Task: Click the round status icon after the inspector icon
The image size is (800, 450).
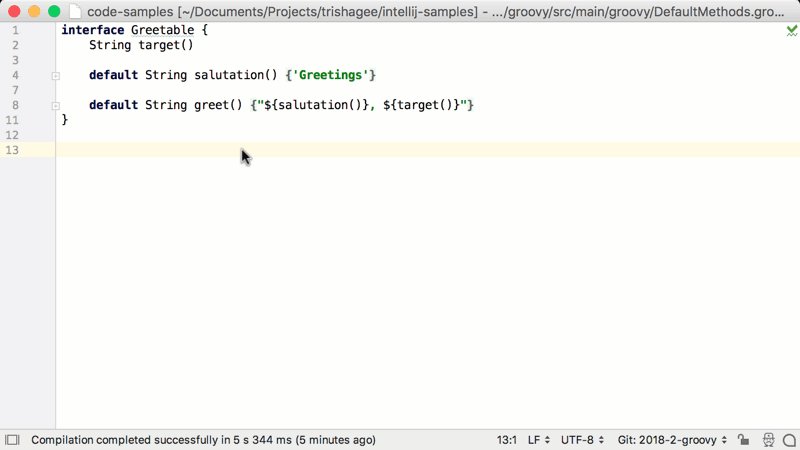Action: [789, 440]
